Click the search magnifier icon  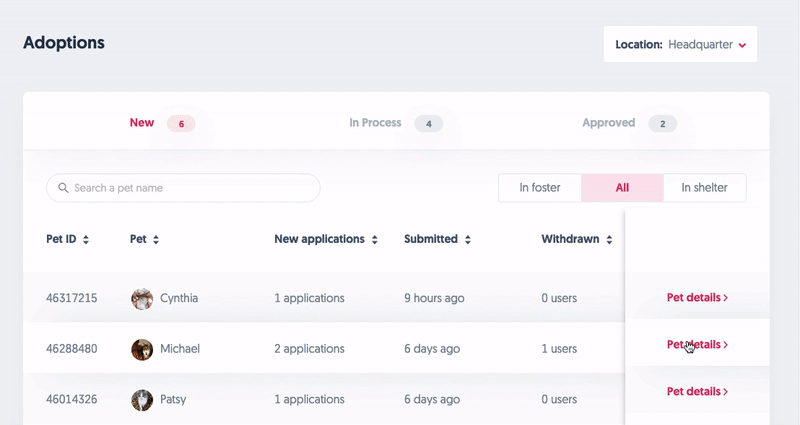pos(63,188)
